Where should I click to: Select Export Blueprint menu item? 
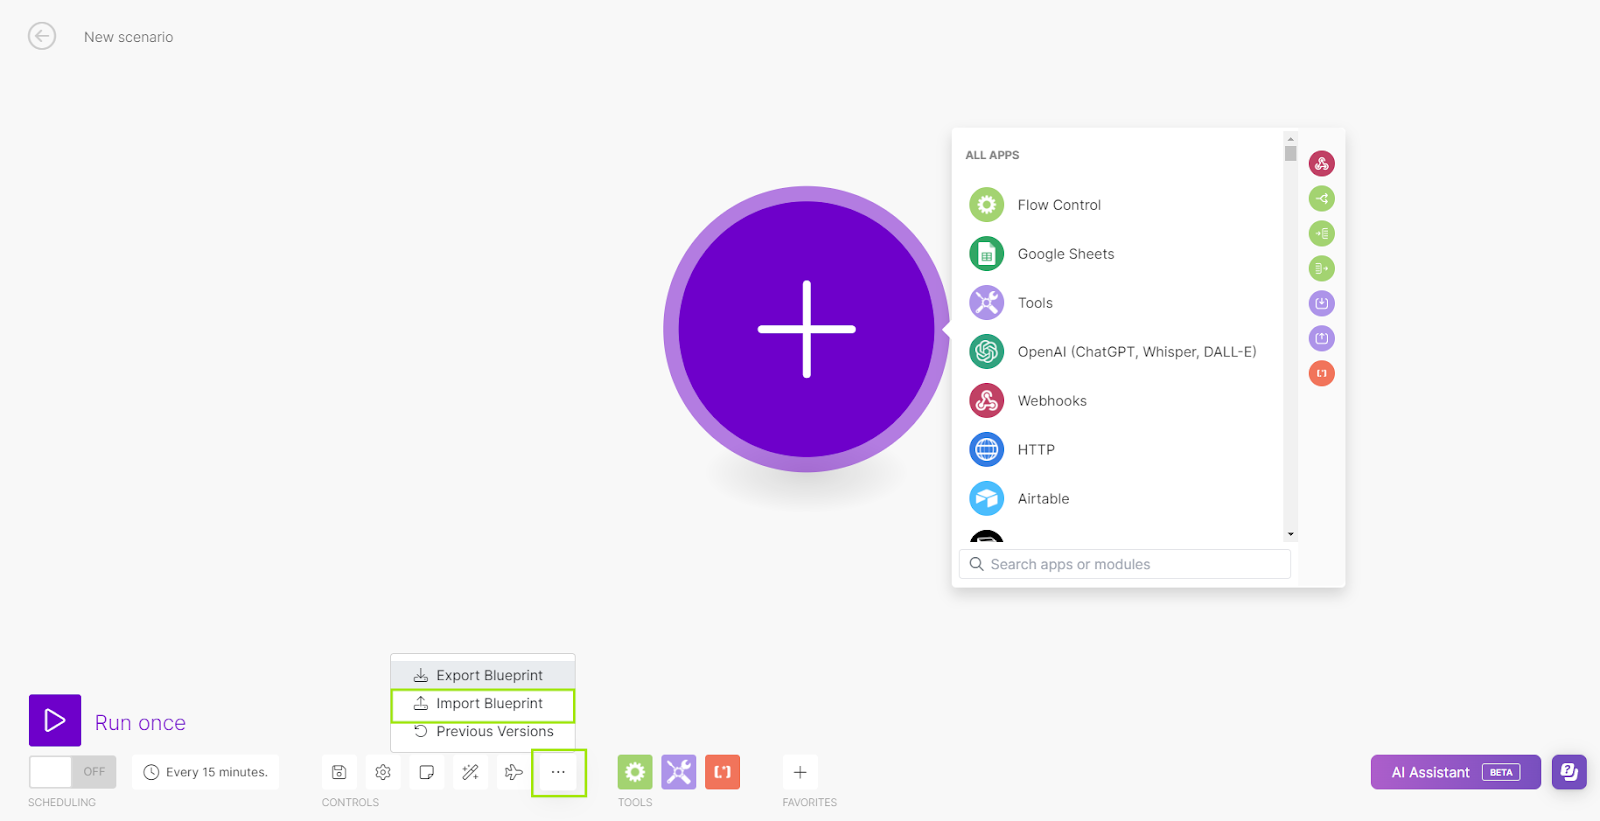(483, 675)
